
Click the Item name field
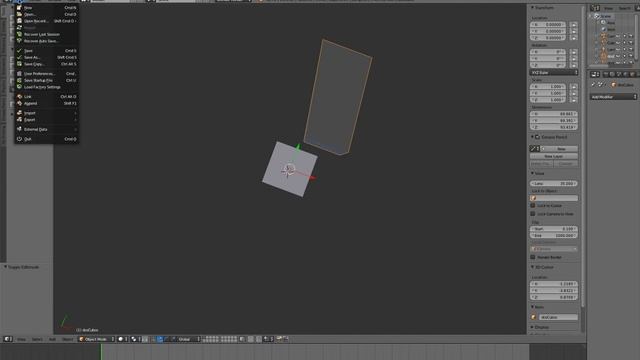(558, 317)
